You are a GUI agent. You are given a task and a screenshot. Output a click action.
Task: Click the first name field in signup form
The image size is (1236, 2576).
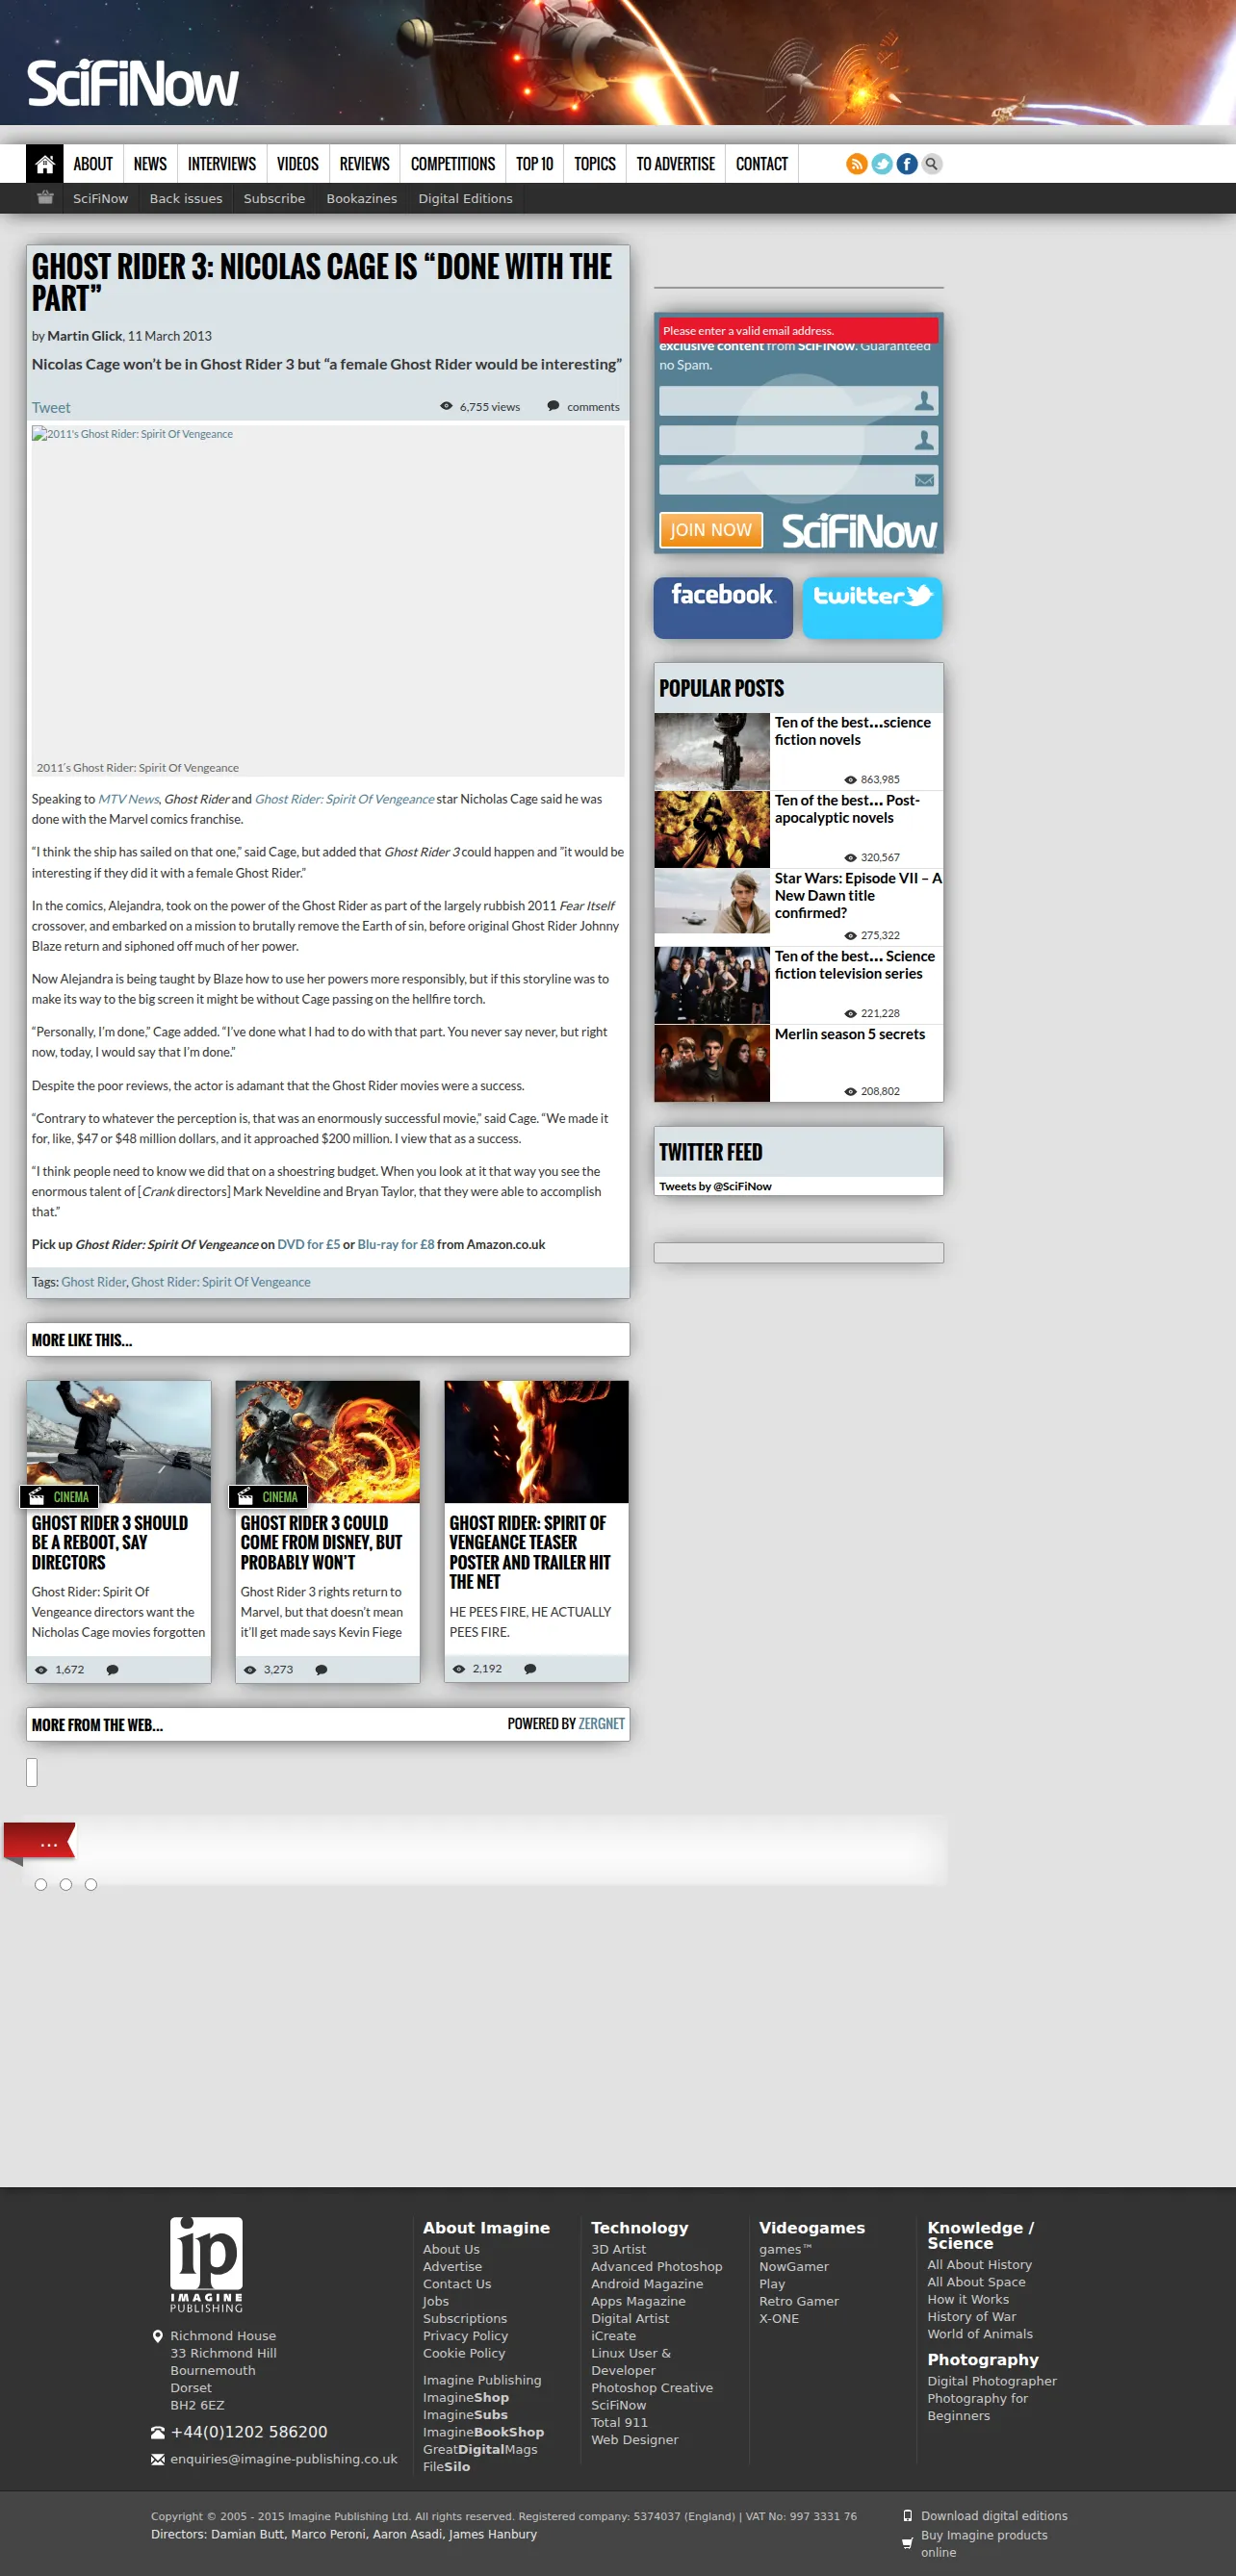tap(798, 401)
